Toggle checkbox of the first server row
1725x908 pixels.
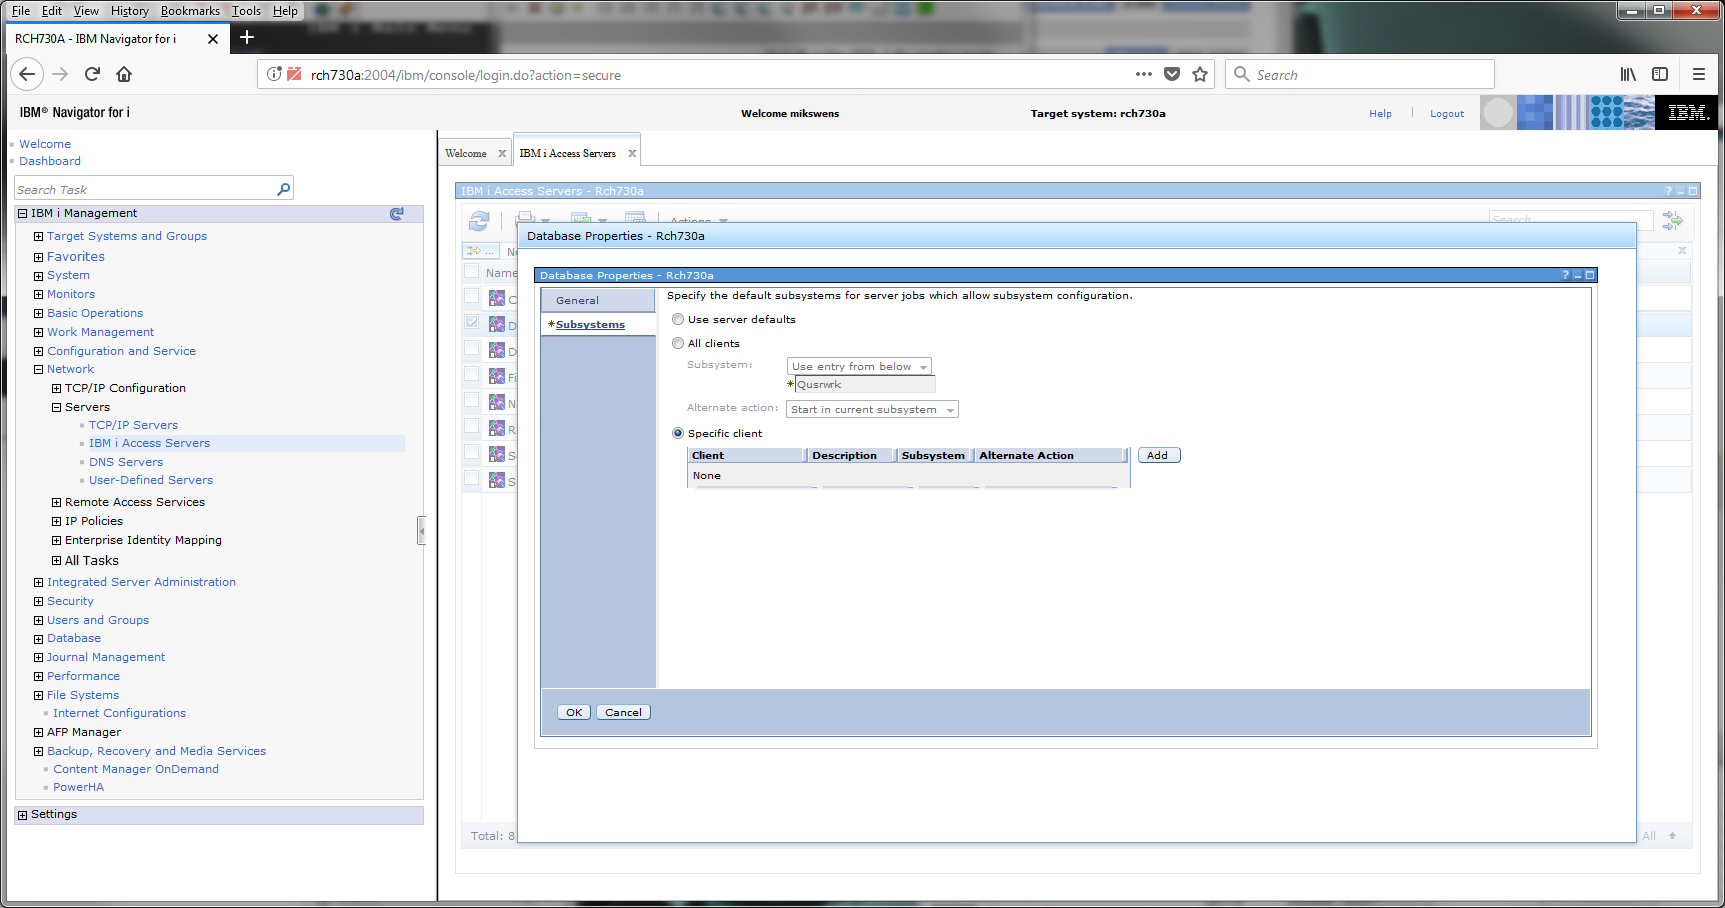[471, 296]
